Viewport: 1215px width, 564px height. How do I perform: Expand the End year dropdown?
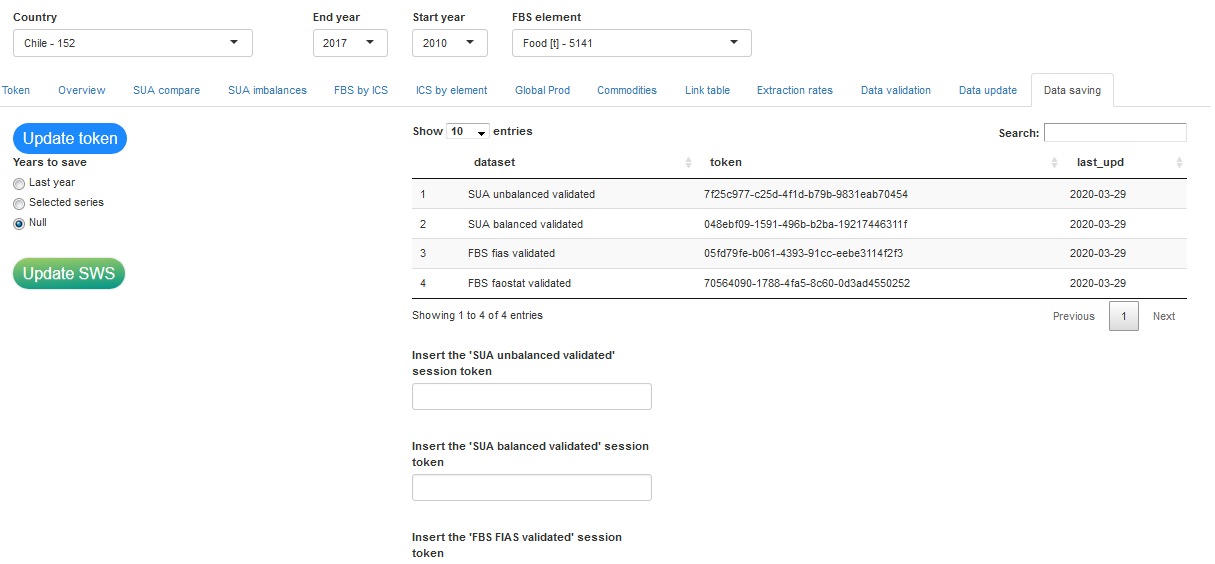(x=349, y=43)
